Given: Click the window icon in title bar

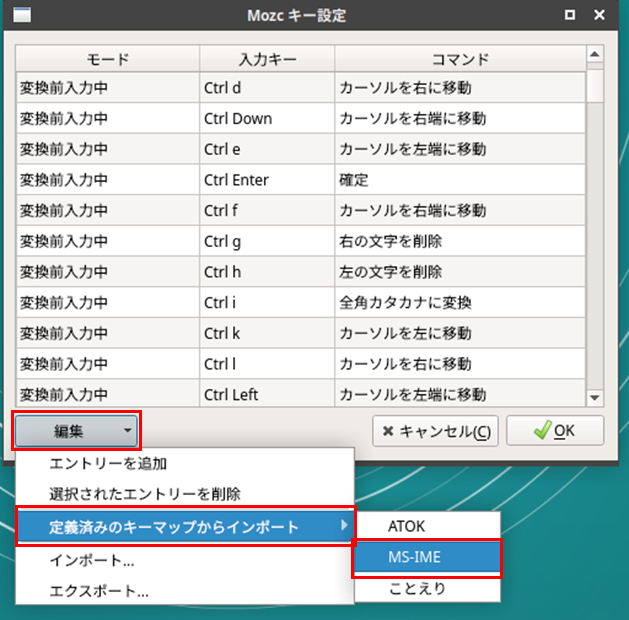Looking at the screenshot, I should [x=22, y=15].
